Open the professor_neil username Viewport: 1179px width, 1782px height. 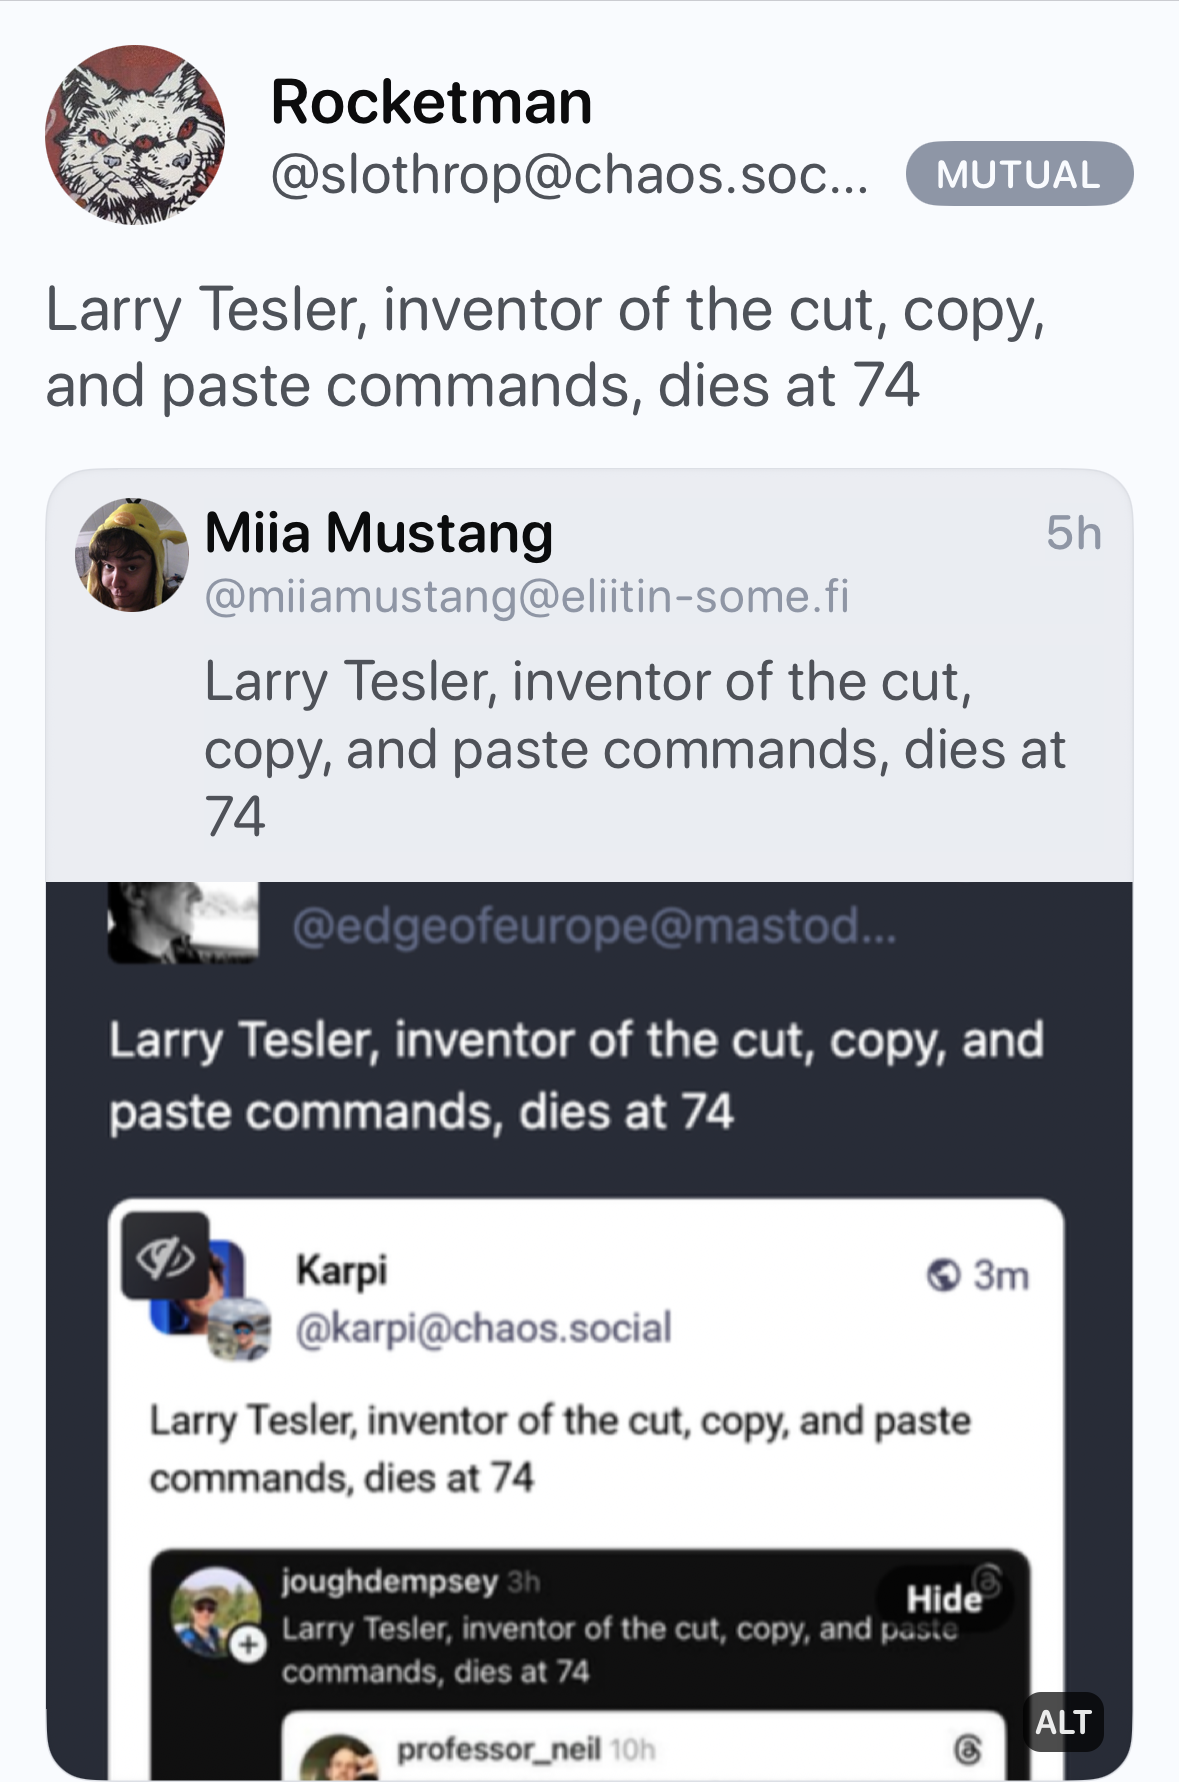pos(498,1749)
